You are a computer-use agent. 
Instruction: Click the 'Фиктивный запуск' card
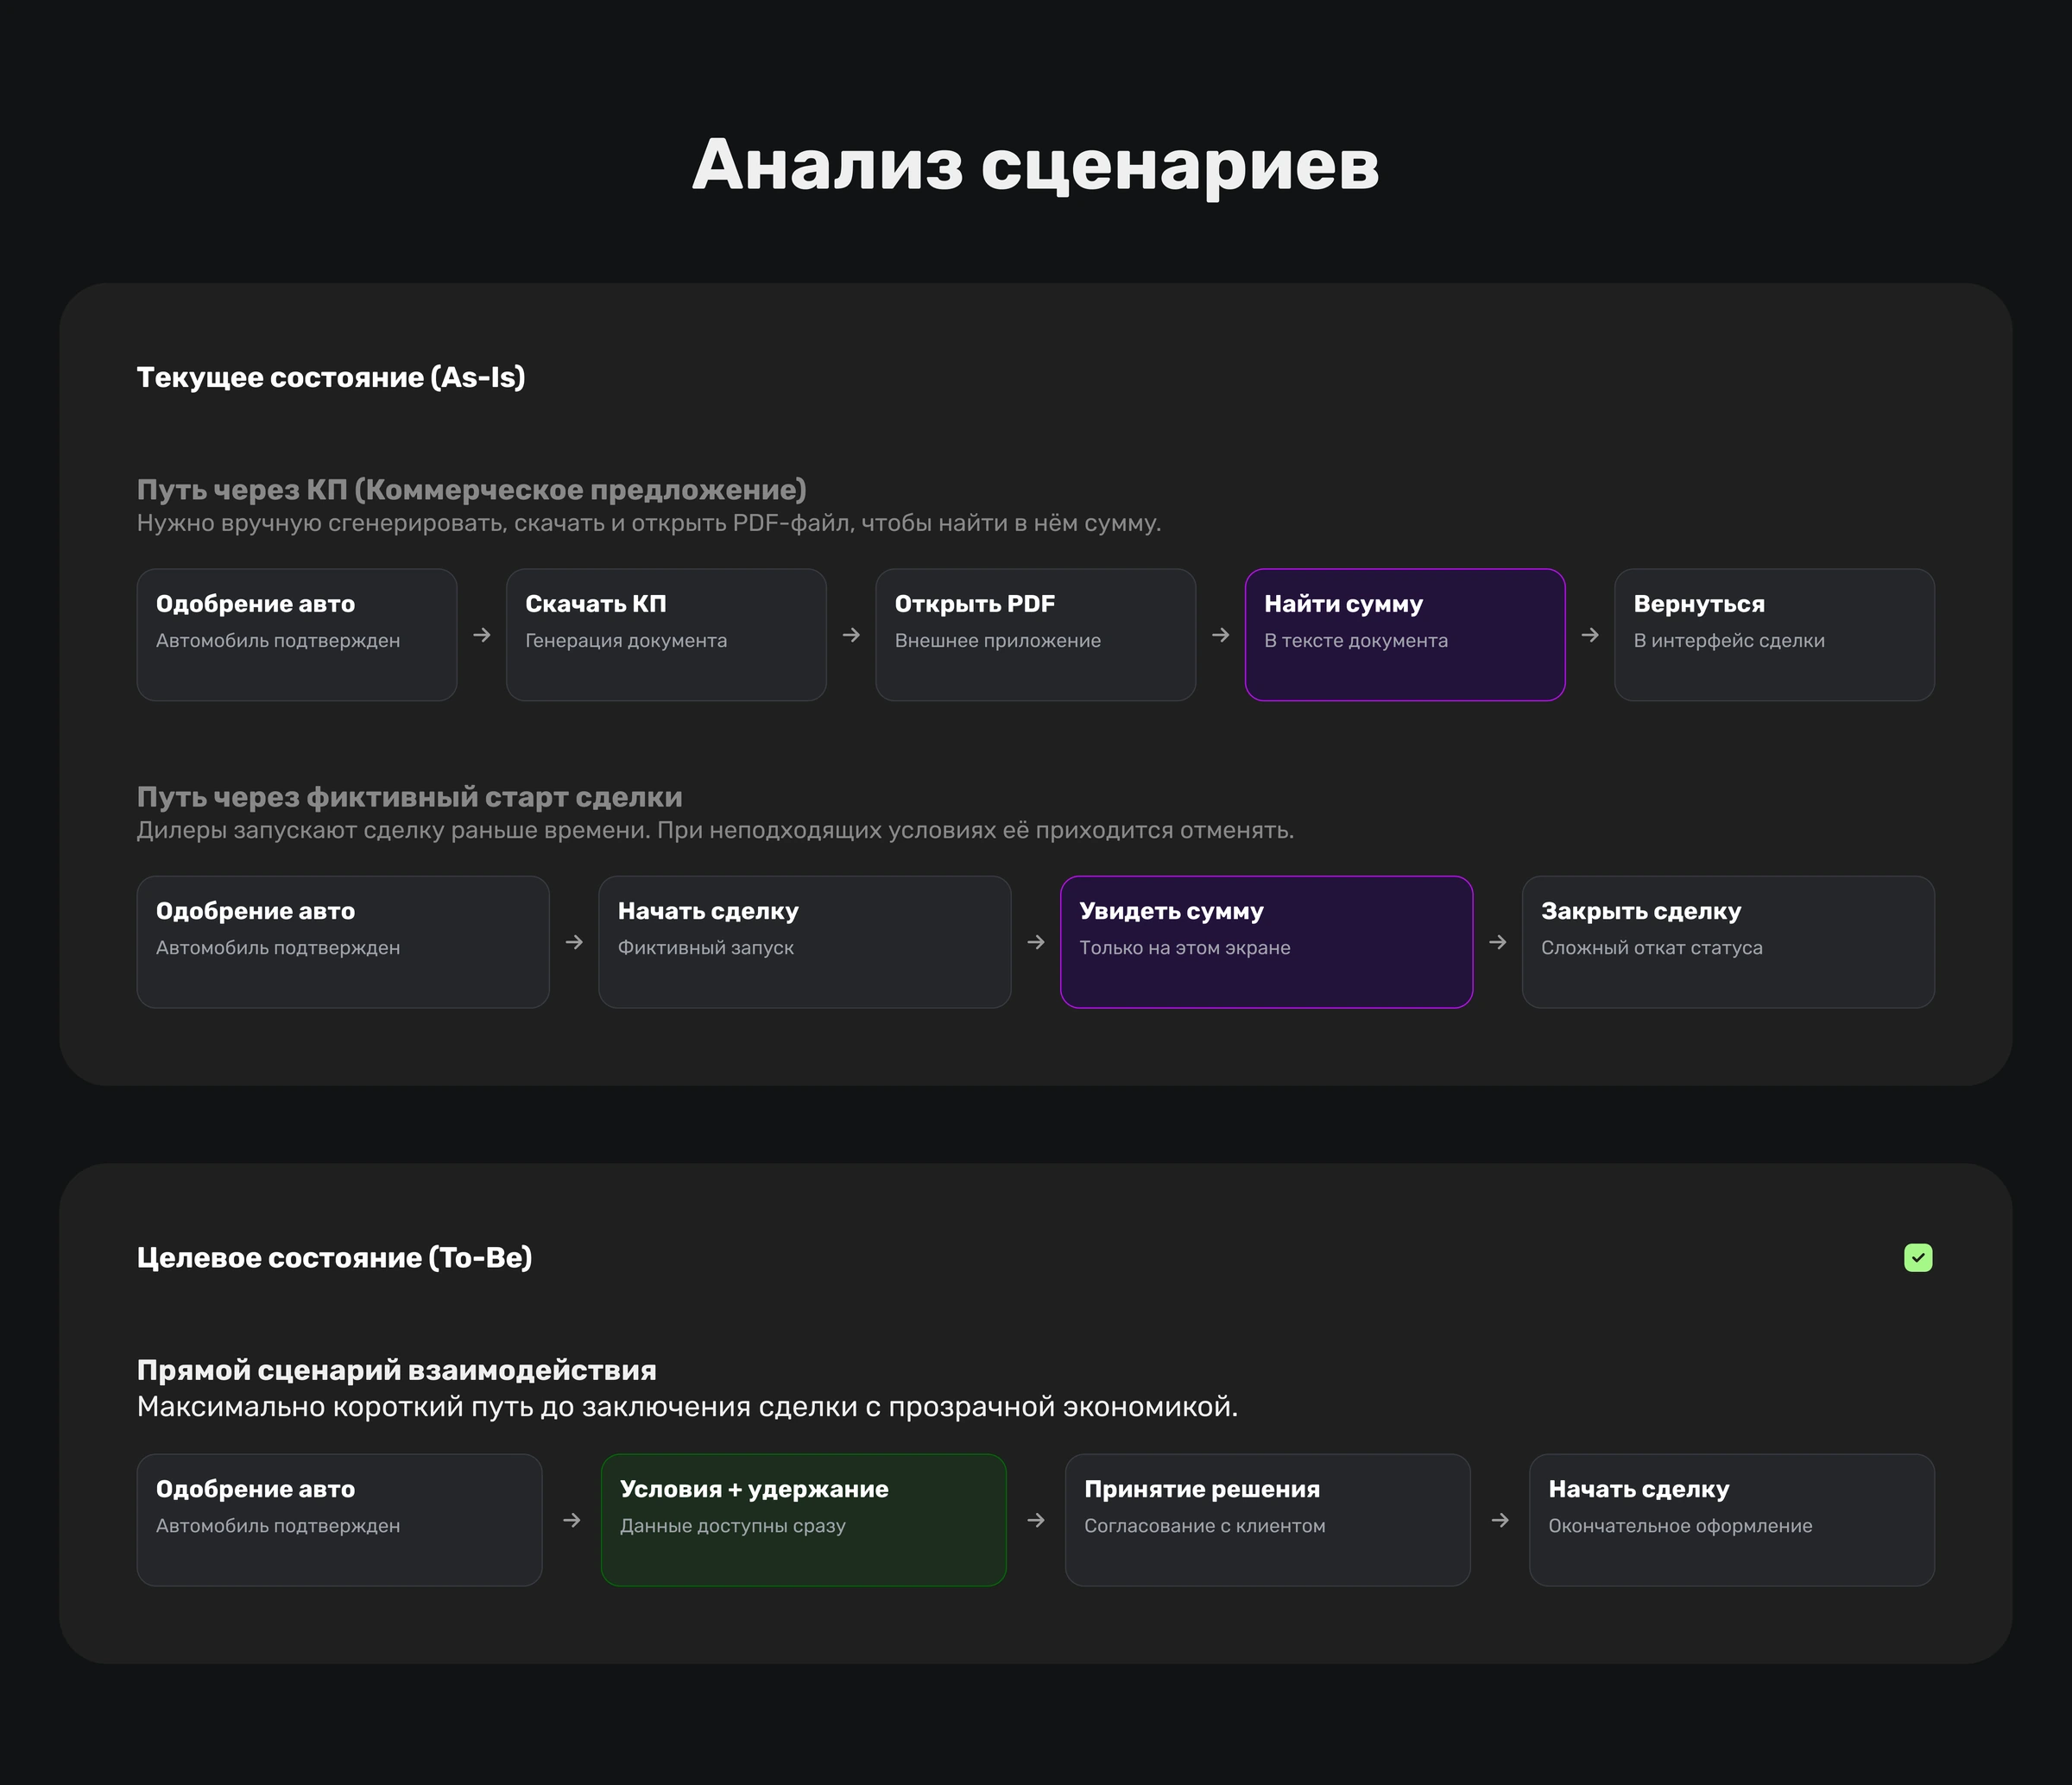805,942
